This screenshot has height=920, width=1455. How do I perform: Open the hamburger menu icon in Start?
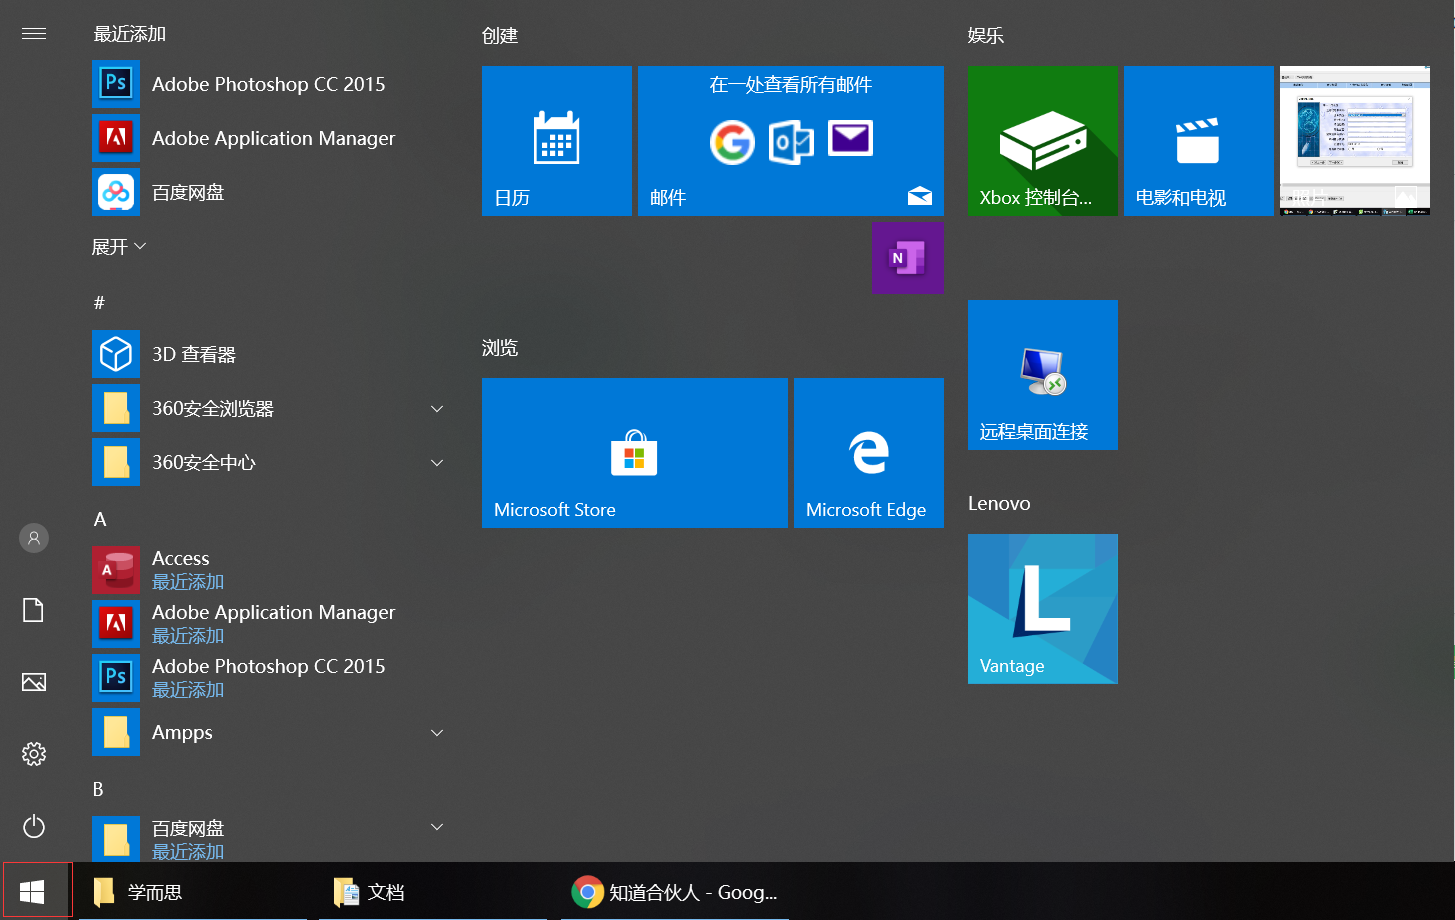click(x=34, y=34)
